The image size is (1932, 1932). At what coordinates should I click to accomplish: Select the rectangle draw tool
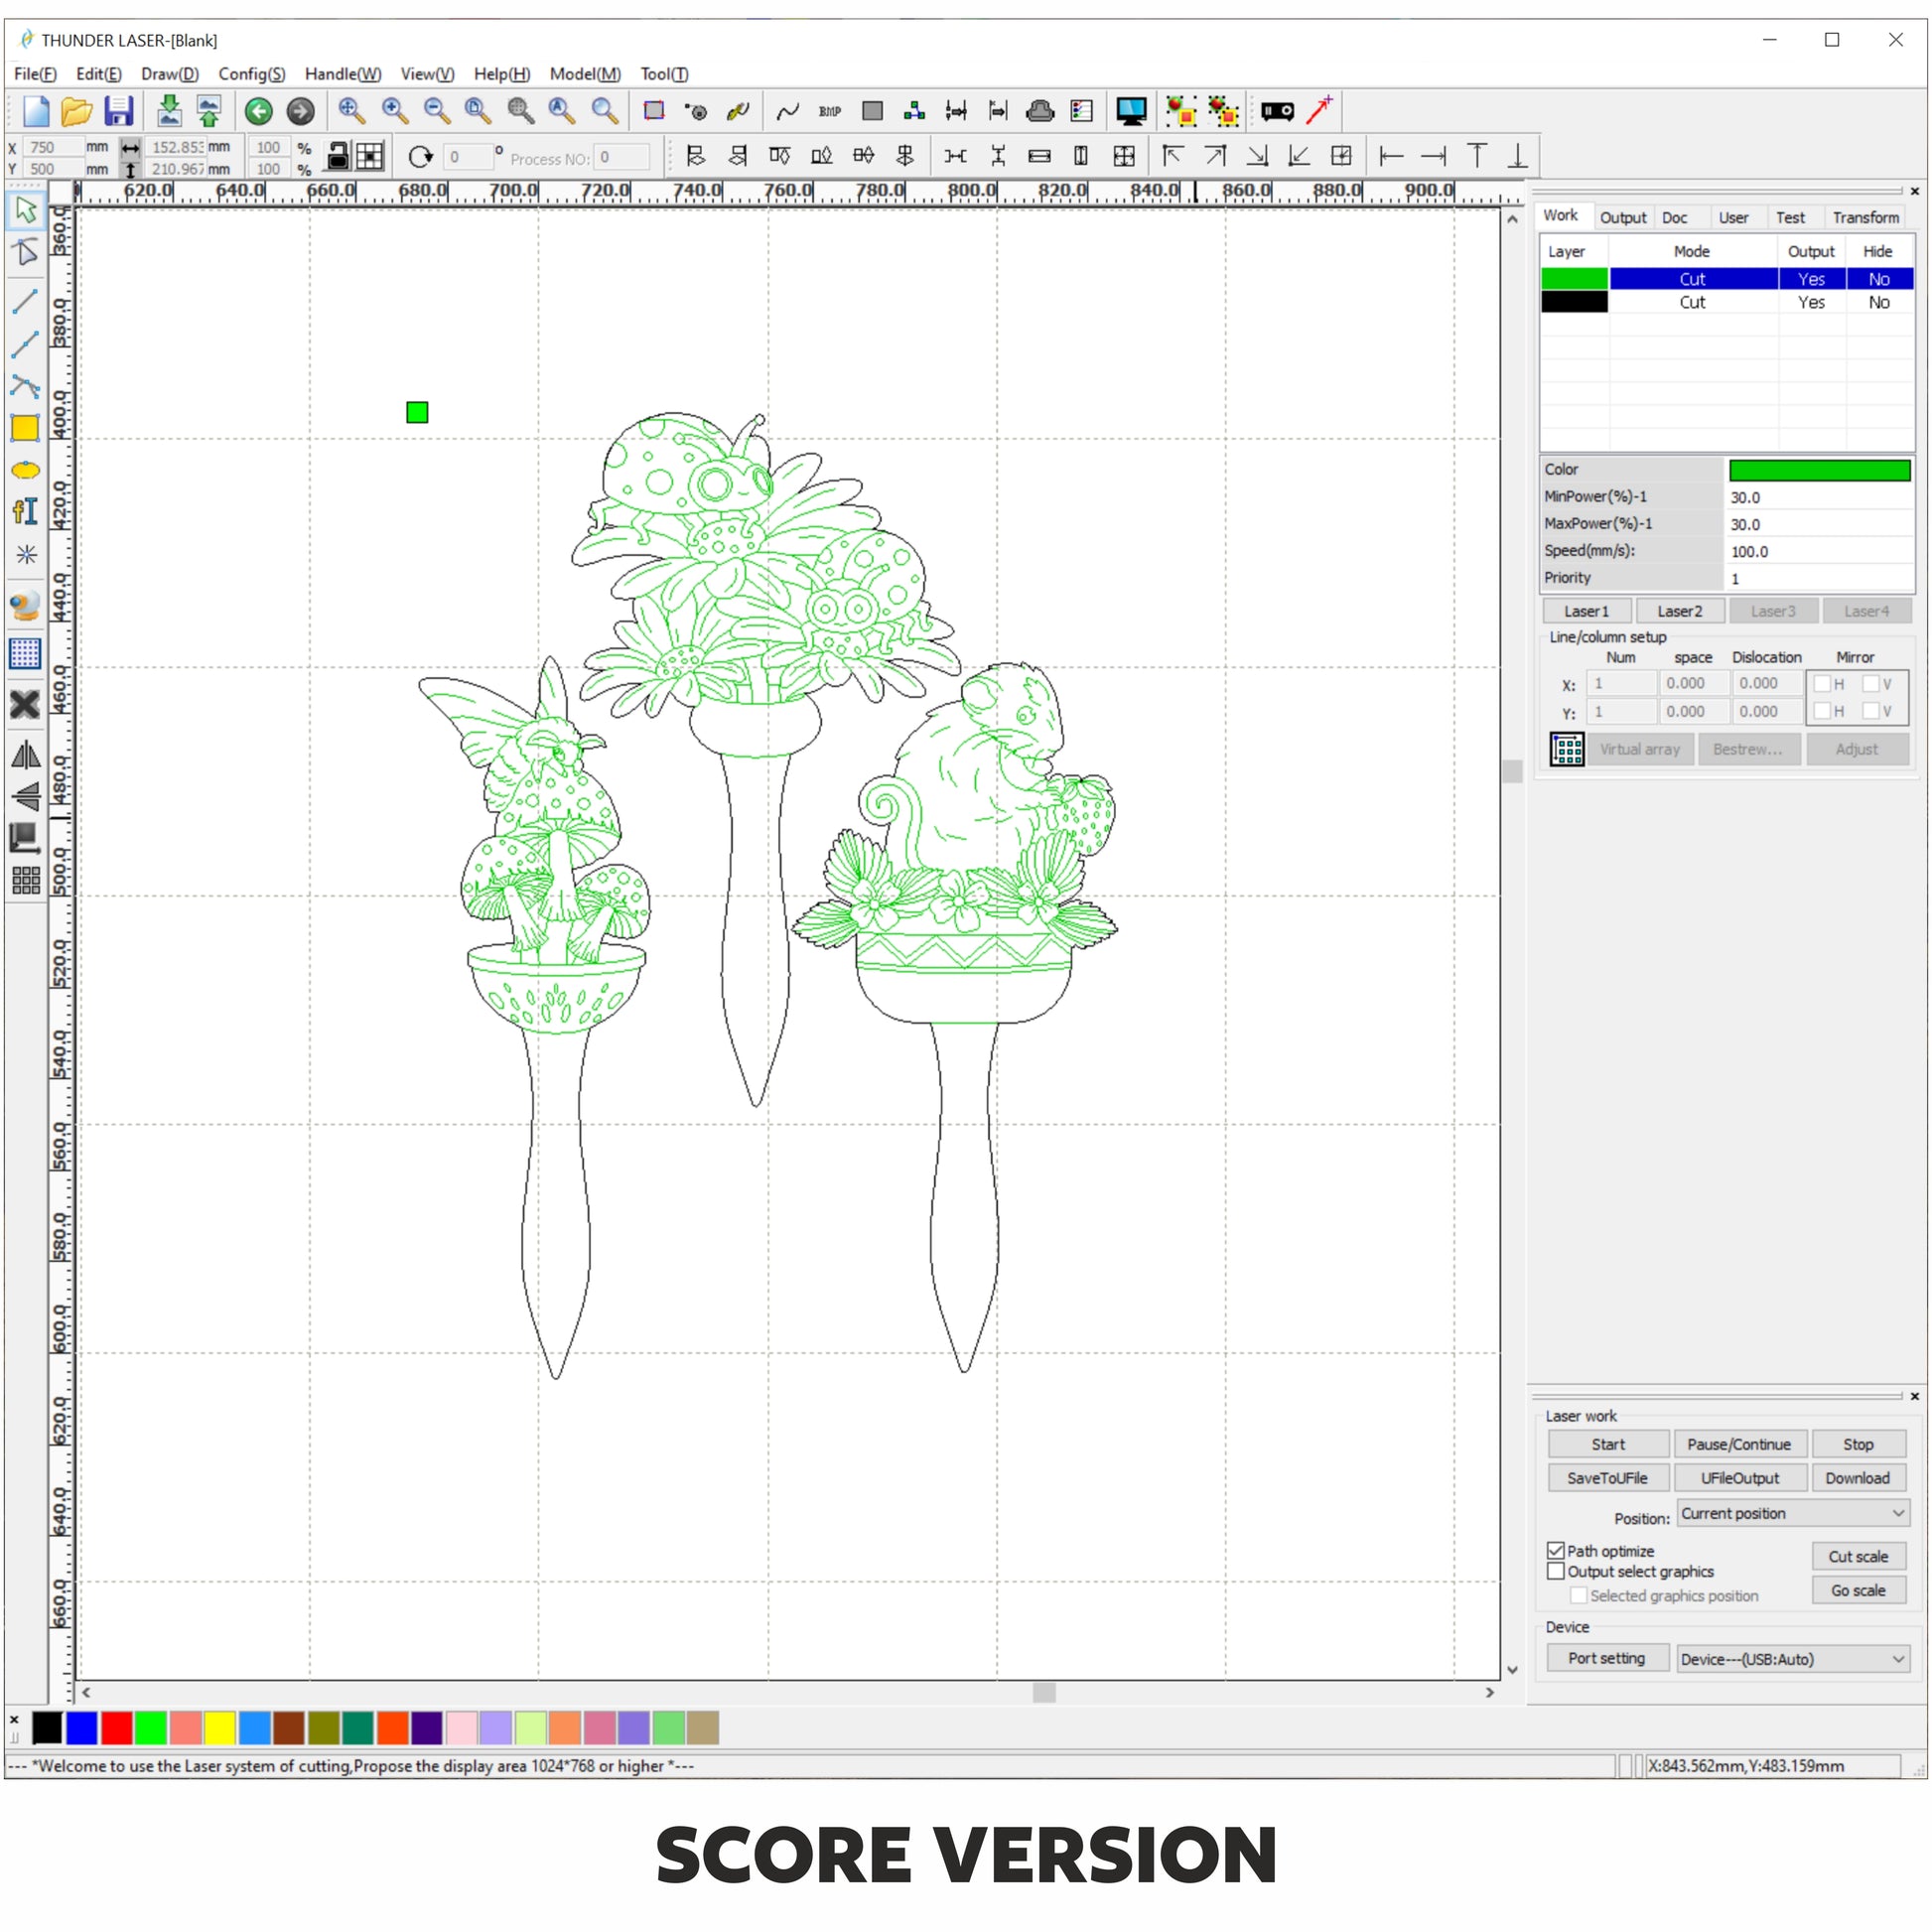click(x=25, y=428)
